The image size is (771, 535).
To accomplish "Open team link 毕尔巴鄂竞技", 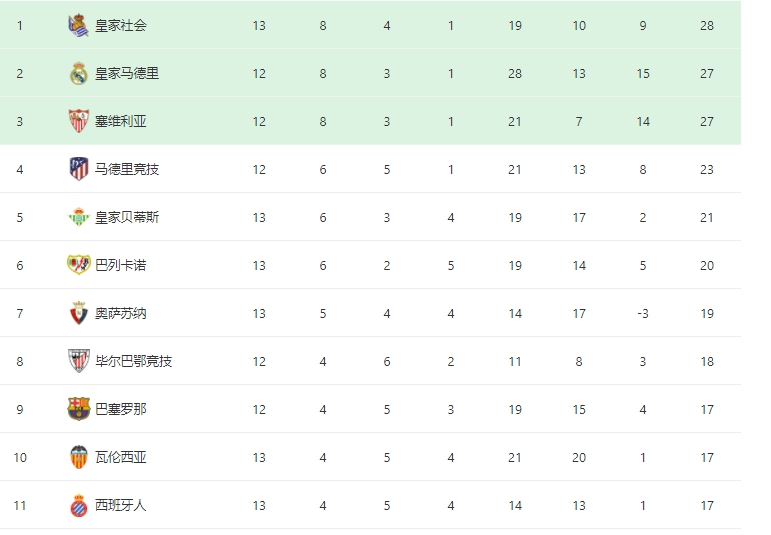I will click(133, 361).
